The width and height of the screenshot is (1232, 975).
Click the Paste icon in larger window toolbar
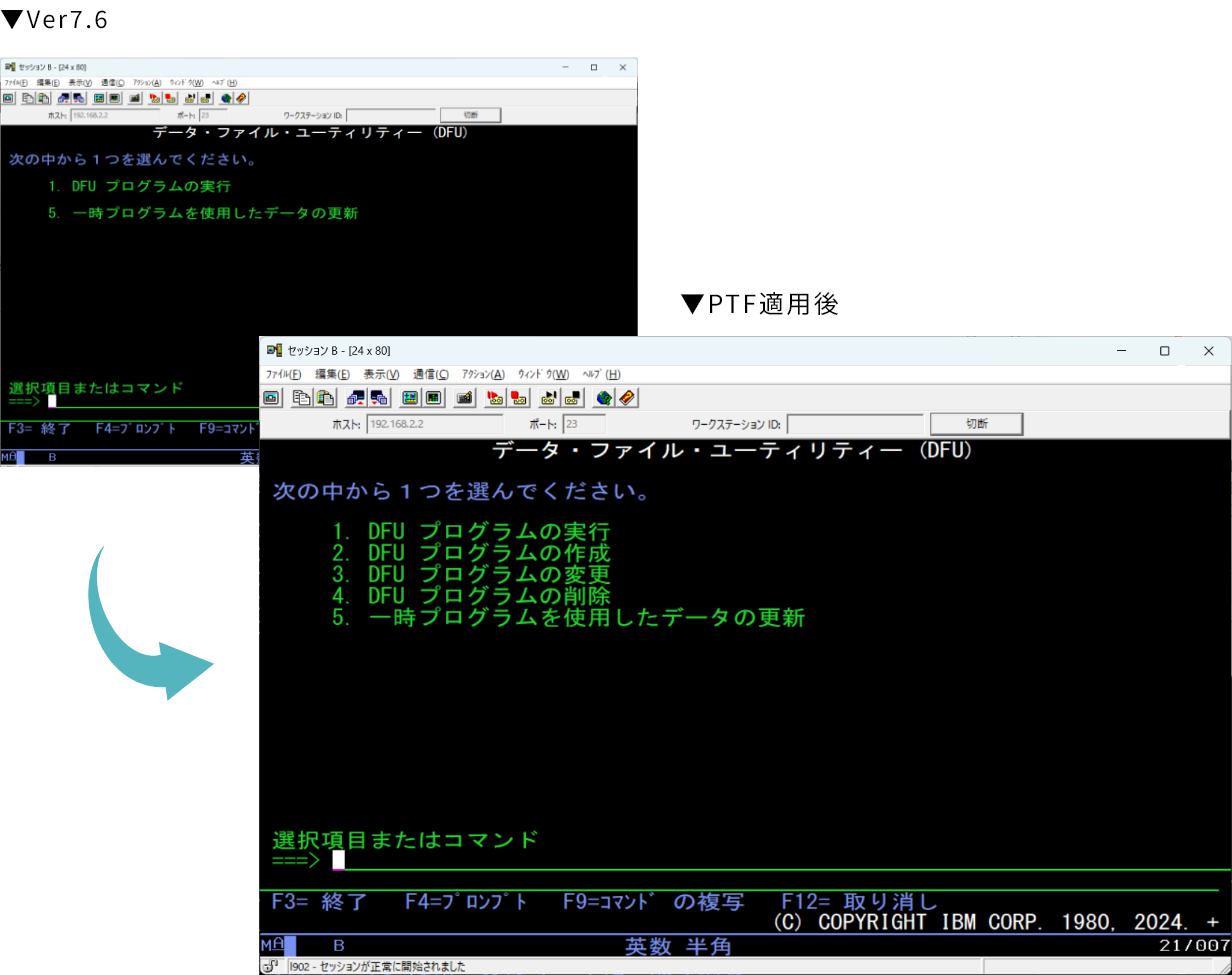(x=325, y=398)
